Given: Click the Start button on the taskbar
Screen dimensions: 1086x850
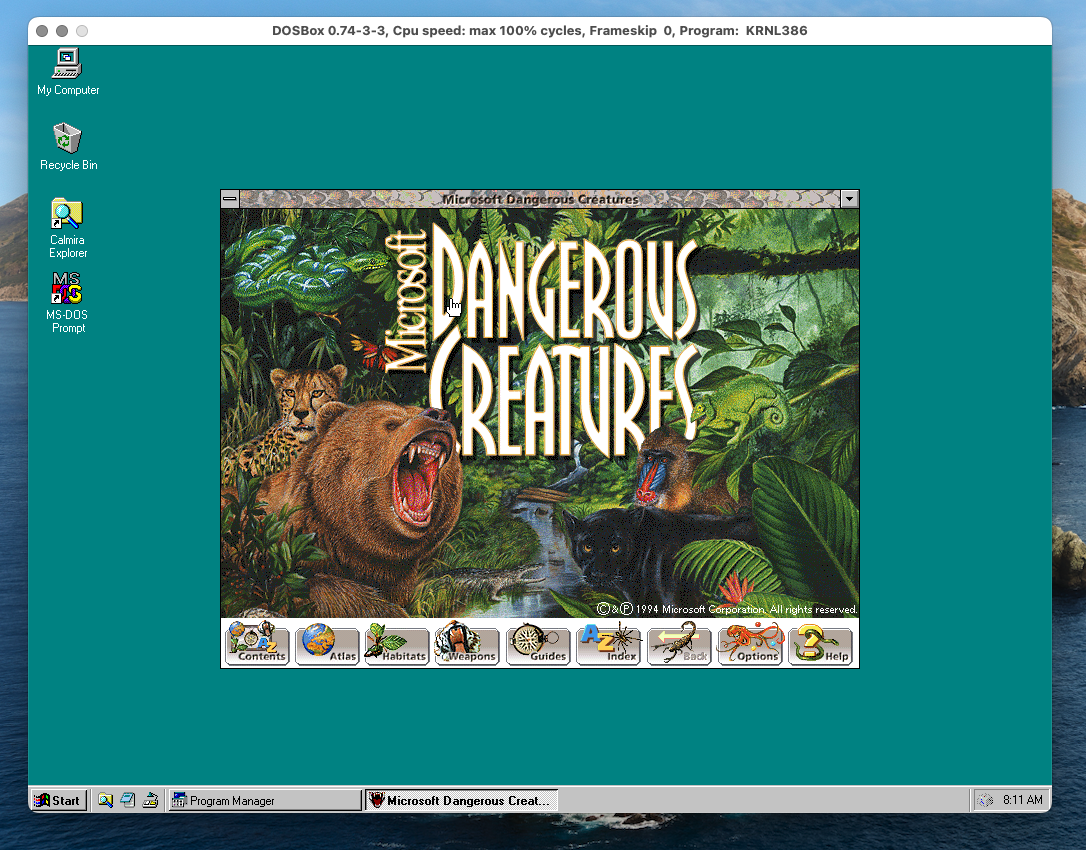Looking at the screenshot, I should click(59, 800).
